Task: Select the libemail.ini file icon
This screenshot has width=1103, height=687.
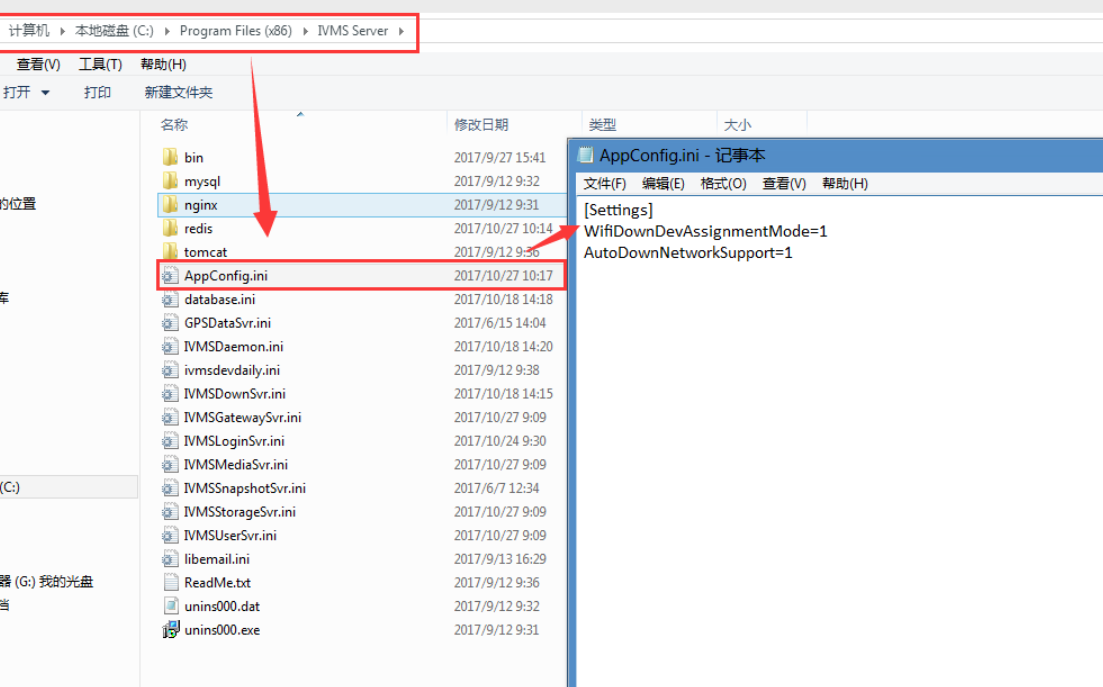Action: [x=170, y=559]
